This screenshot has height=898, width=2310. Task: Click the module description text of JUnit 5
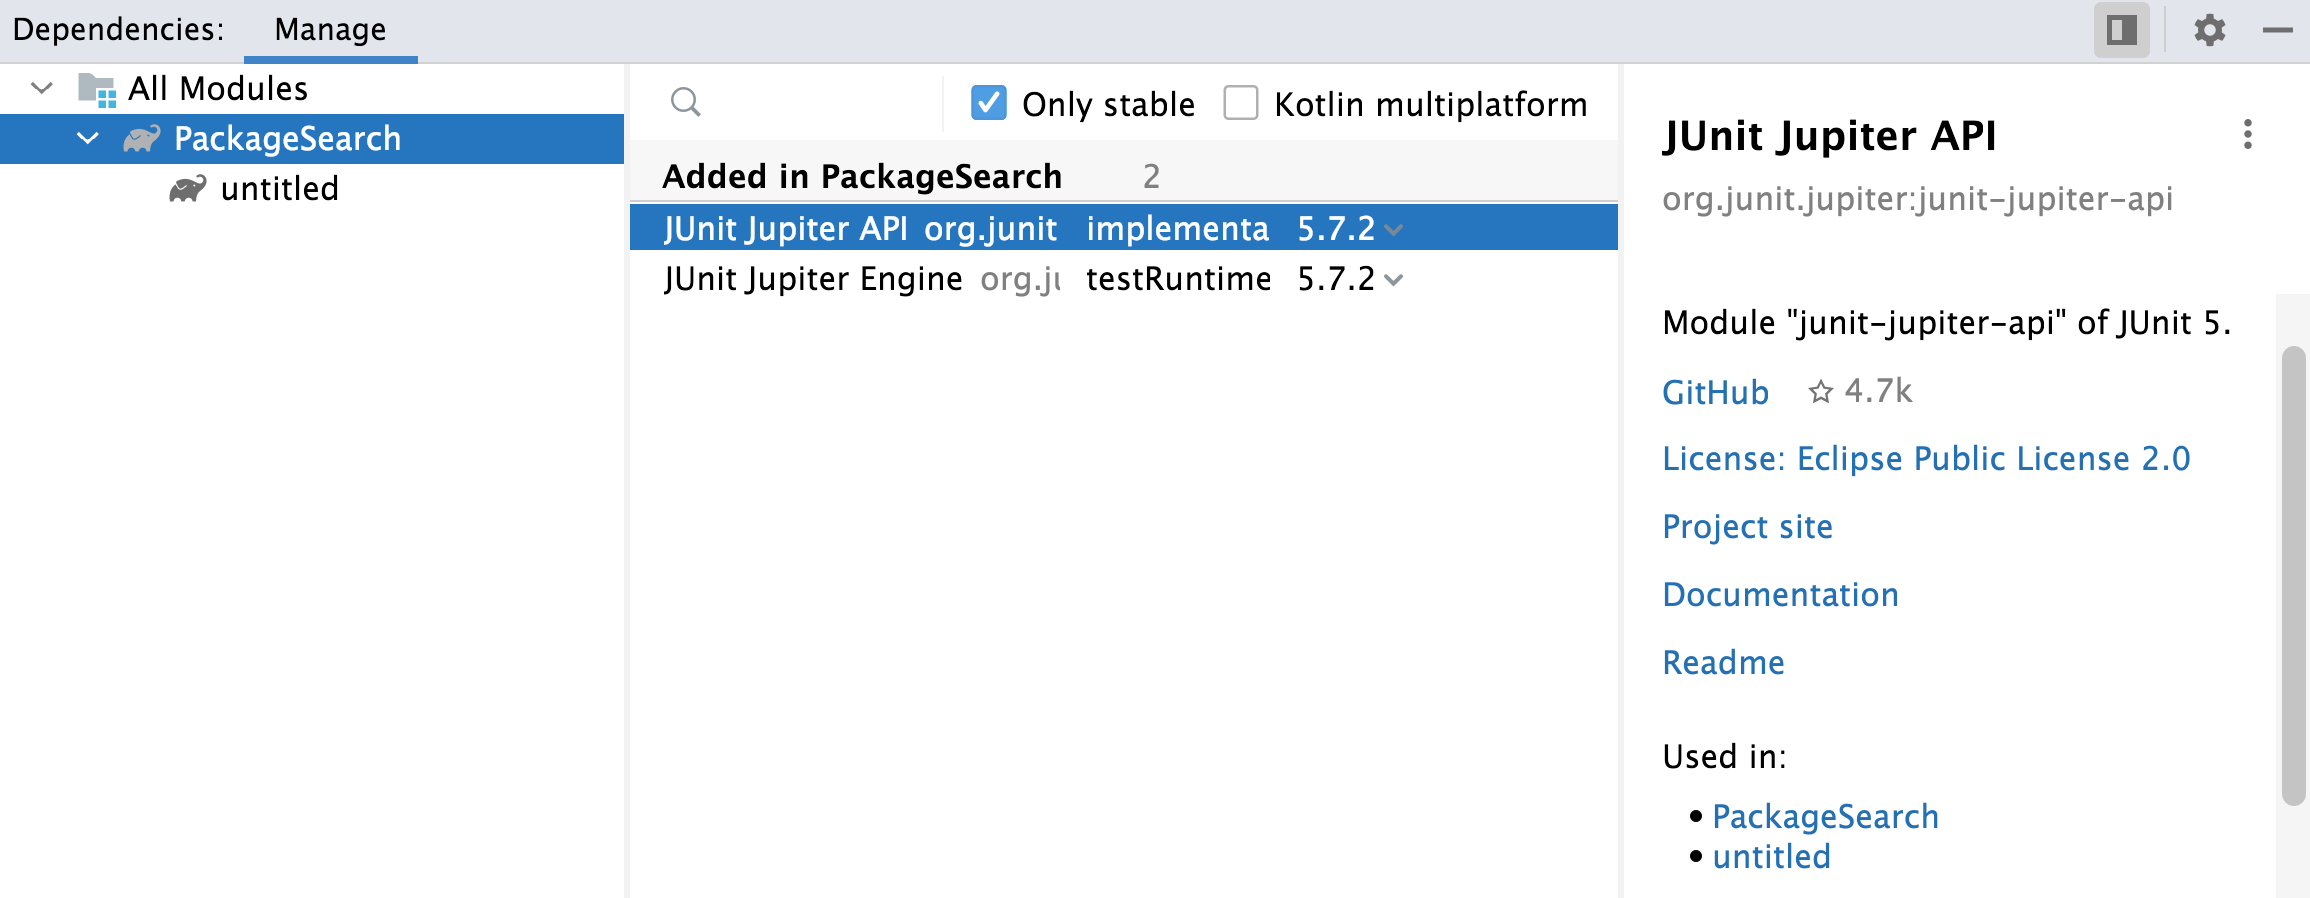click(1946, 323)
